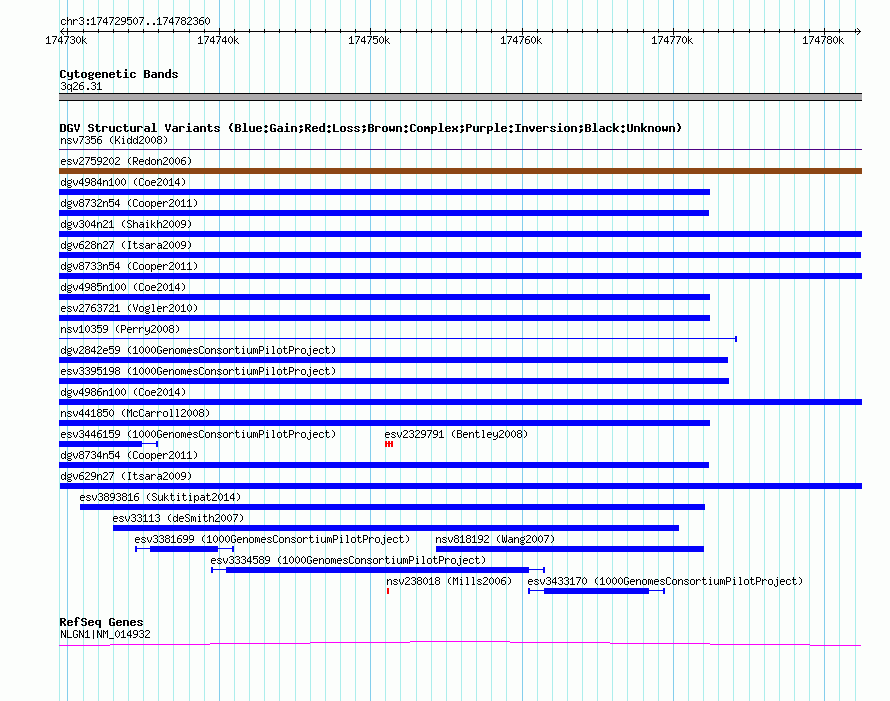Select the dgv8733n54 (Cooper2011) label
890x701 pixels.
click(129, 266)
